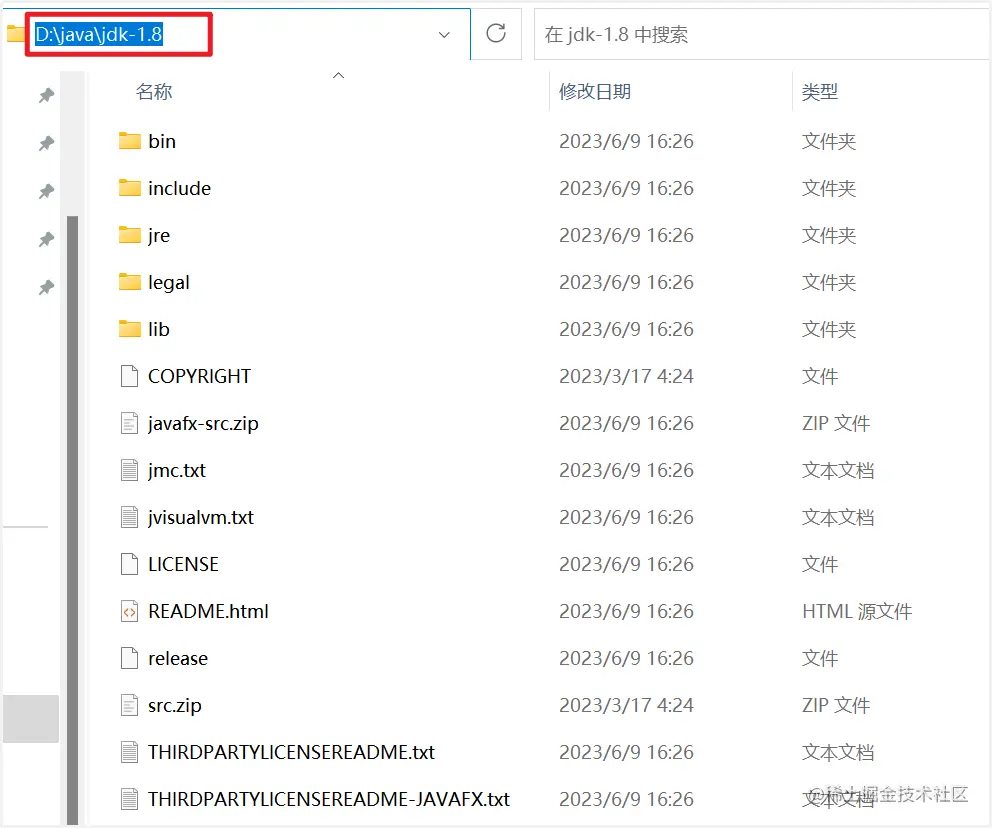Unpin the third pinned sidebar entry
992x828 pixels.
click(x=45, y=190)
